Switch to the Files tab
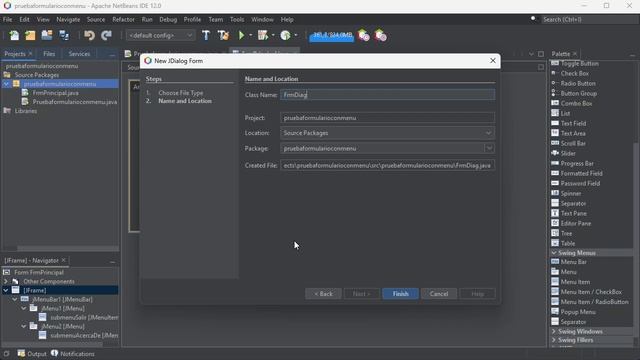Screen dimensions: 640x360 pyautogui.click(x=49, y=54)
